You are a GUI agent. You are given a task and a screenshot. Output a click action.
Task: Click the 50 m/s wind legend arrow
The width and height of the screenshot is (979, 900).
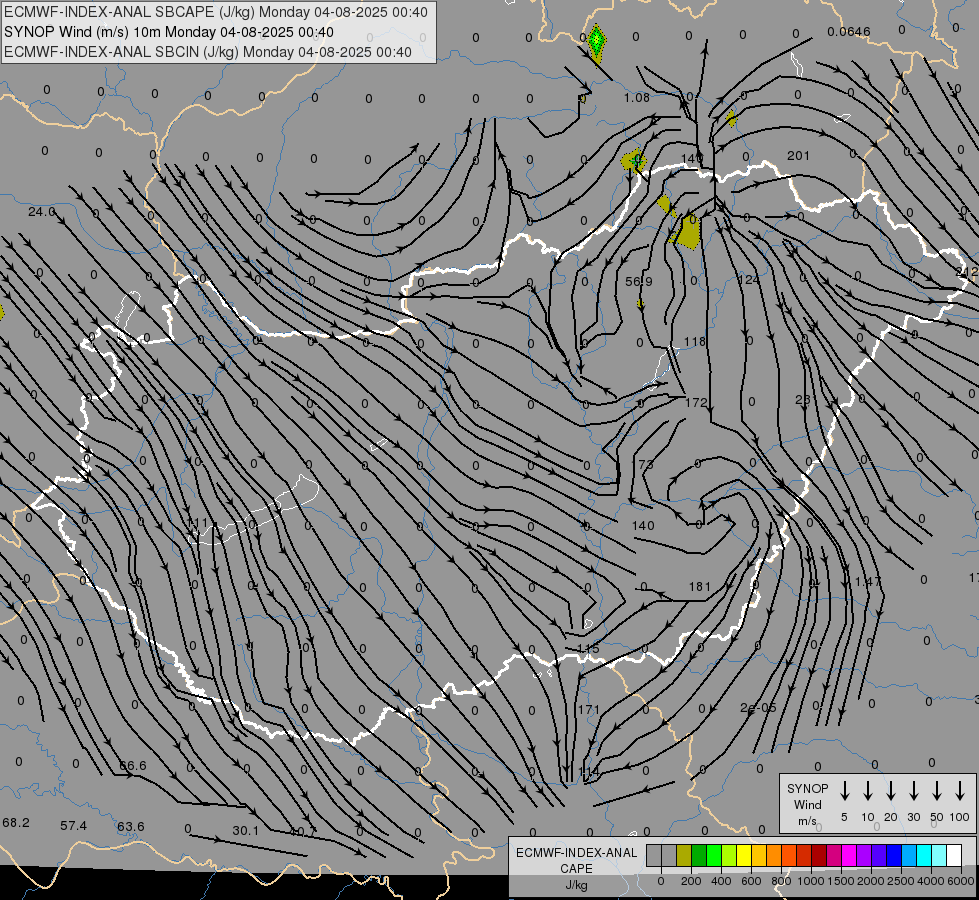(x=937, y=790)
